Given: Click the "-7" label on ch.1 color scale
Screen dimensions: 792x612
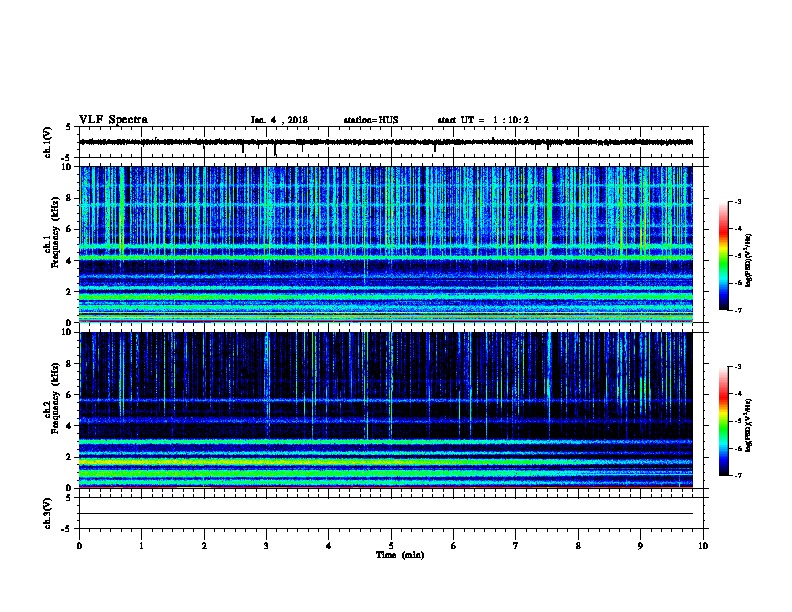Looking at the screenshot, I should pos(738,310).
